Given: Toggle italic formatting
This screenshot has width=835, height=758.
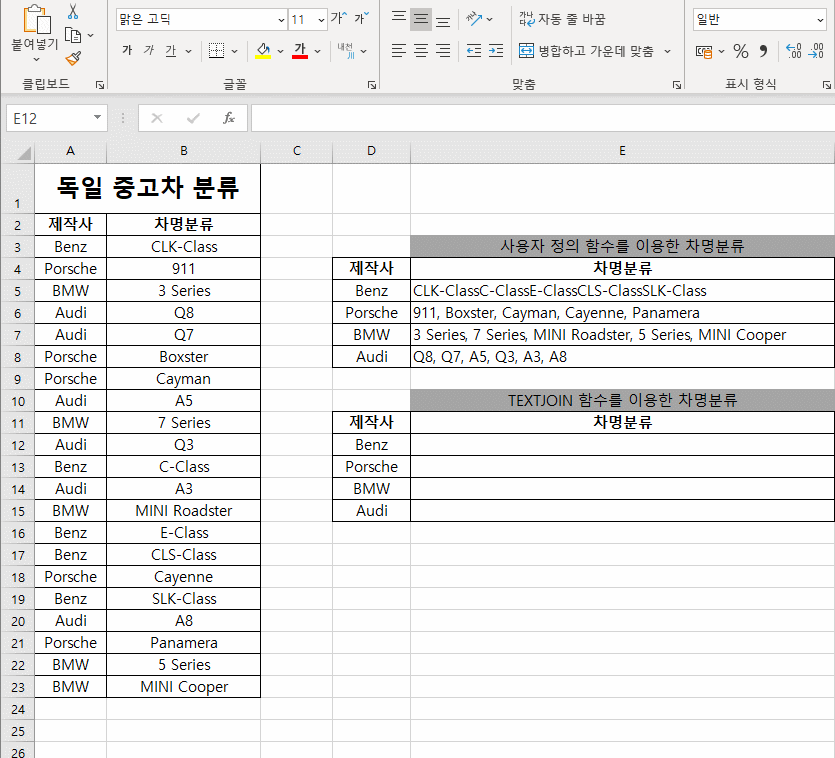Looking at the screenshot, I should pos(149,51).
